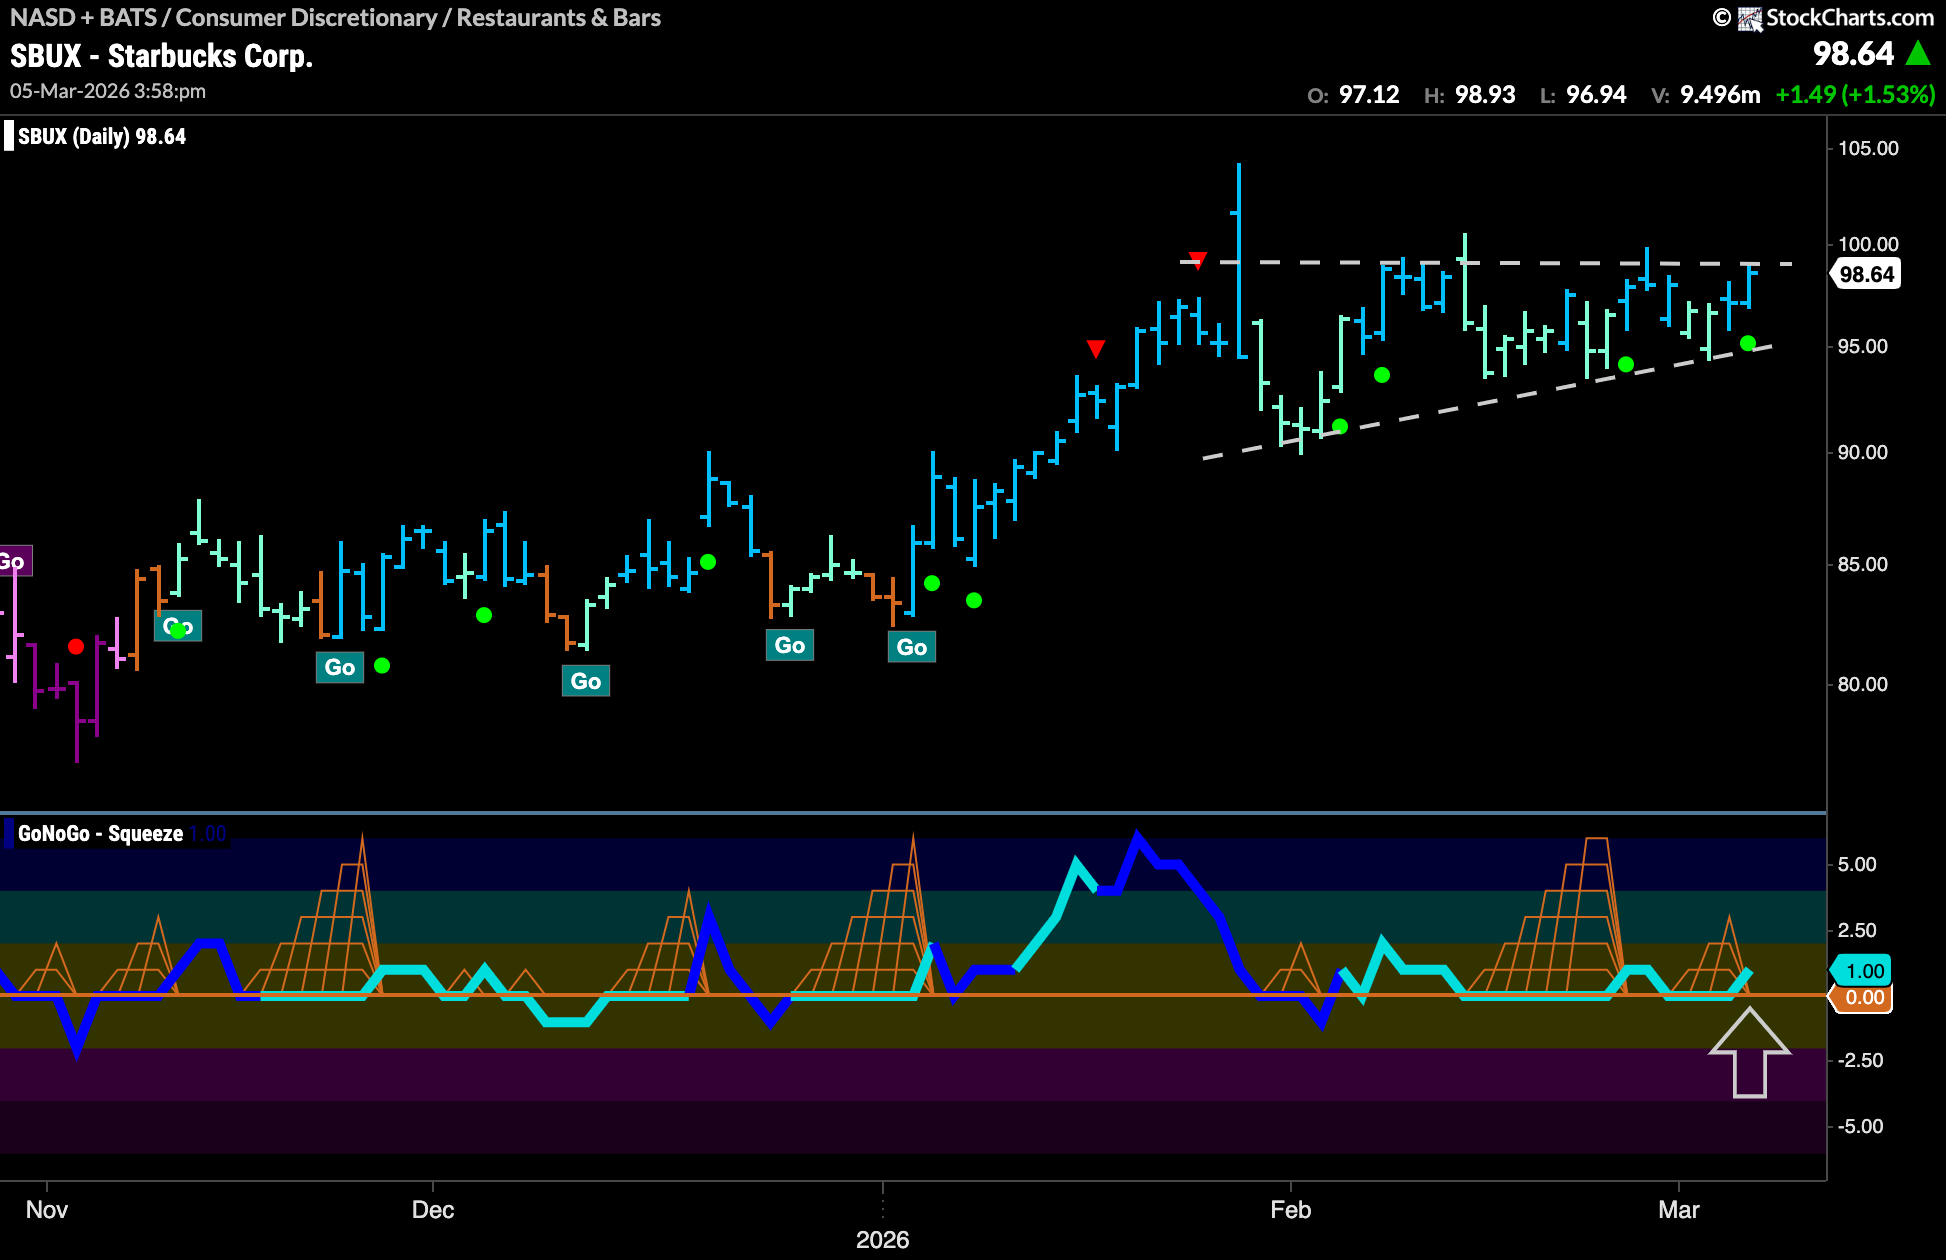Click the Go label with green dot in mid November
1946x1260 pixels.
point(178,627)
